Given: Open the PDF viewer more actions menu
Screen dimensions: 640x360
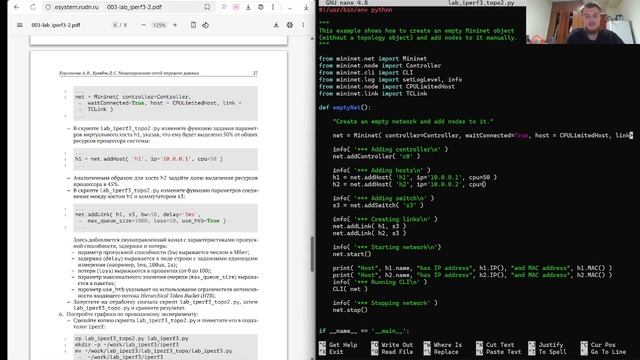Looking at the screenshot, I should tap(303, 25).
